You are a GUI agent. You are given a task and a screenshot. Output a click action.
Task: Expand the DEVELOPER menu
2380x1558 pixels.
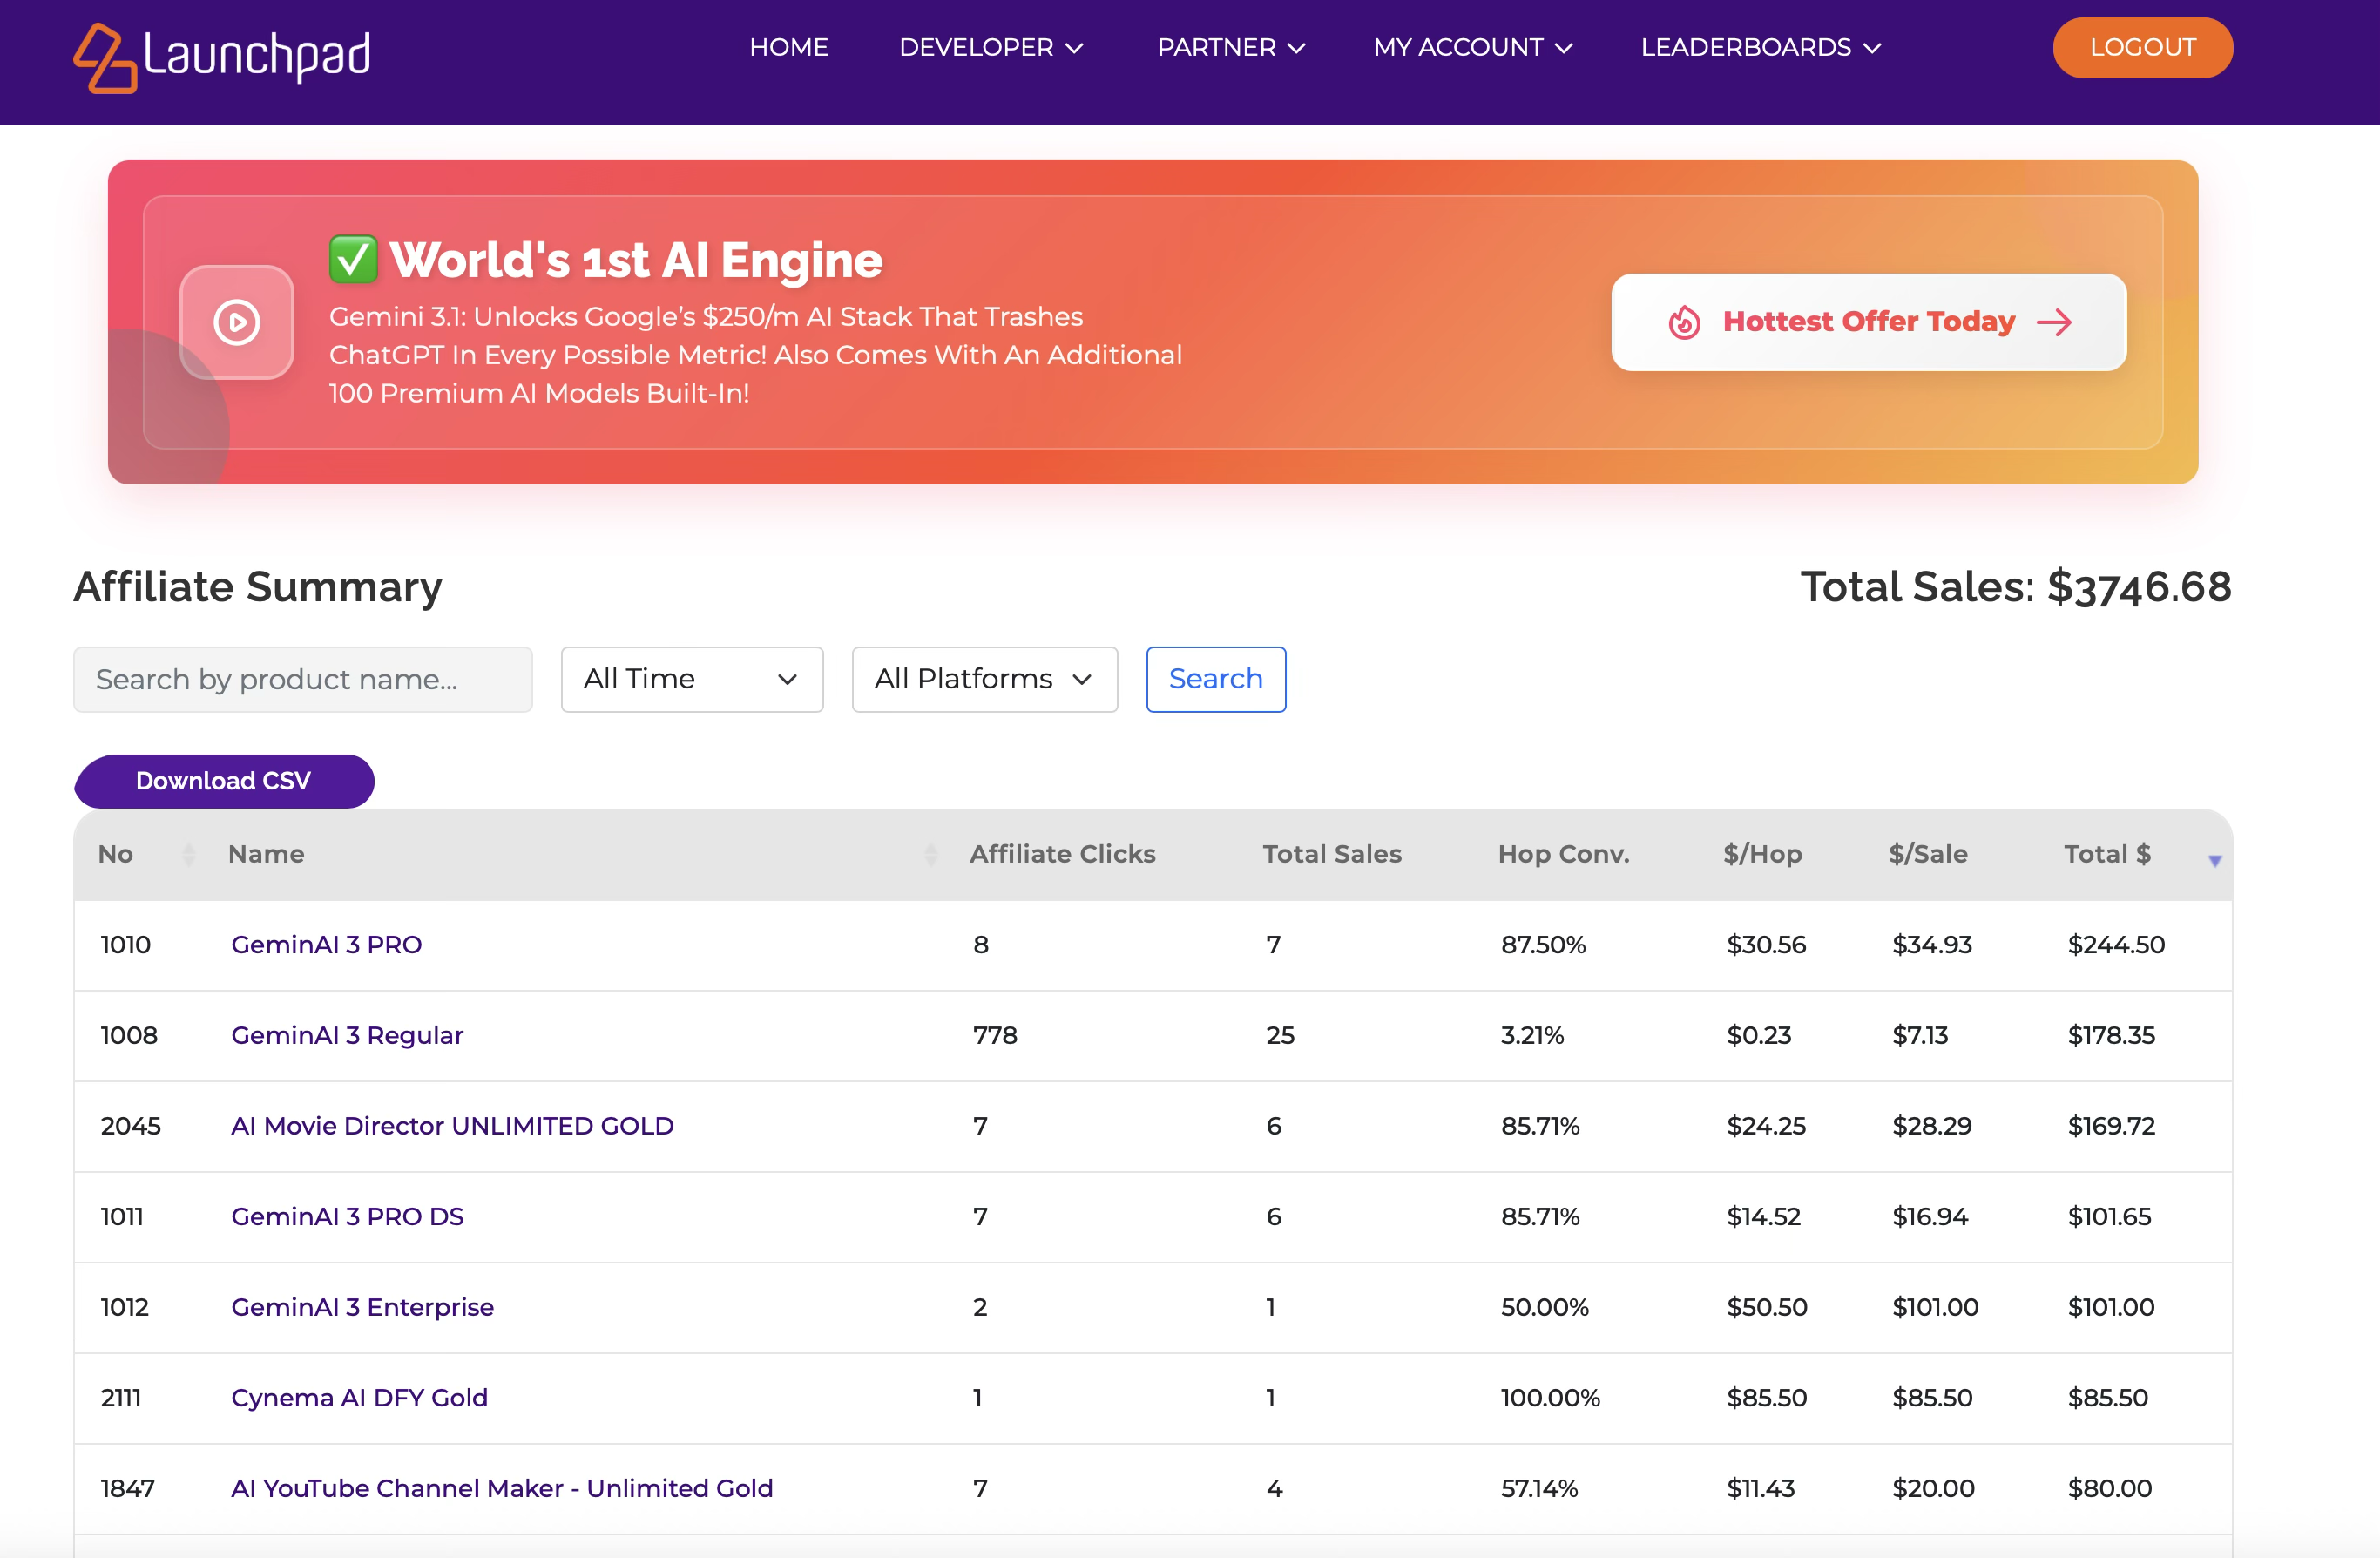(x=991, y=47)
